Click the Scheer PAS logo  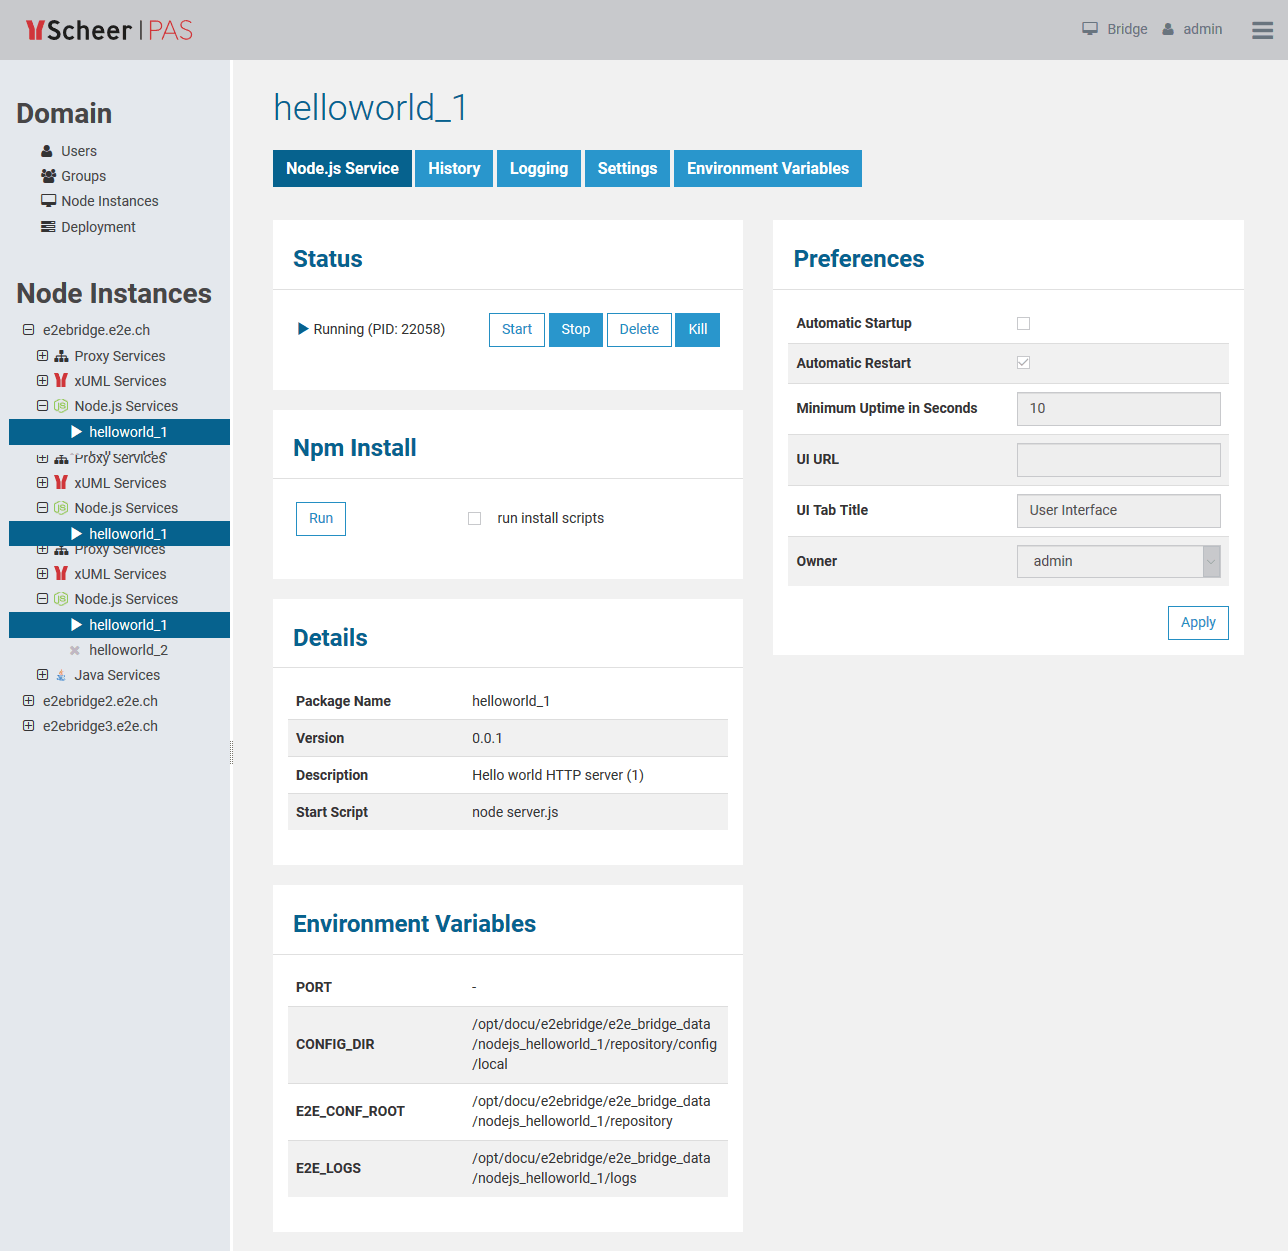coord(109,30)
